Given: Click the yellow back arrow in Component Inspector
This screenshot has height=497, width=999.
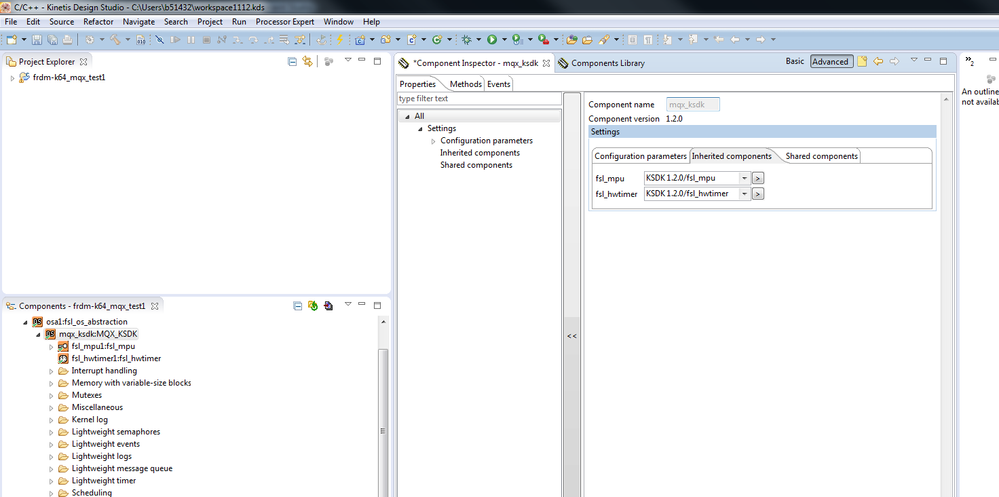Looking at the screenshot, I should pyautogui.click(x=878, y=62).
